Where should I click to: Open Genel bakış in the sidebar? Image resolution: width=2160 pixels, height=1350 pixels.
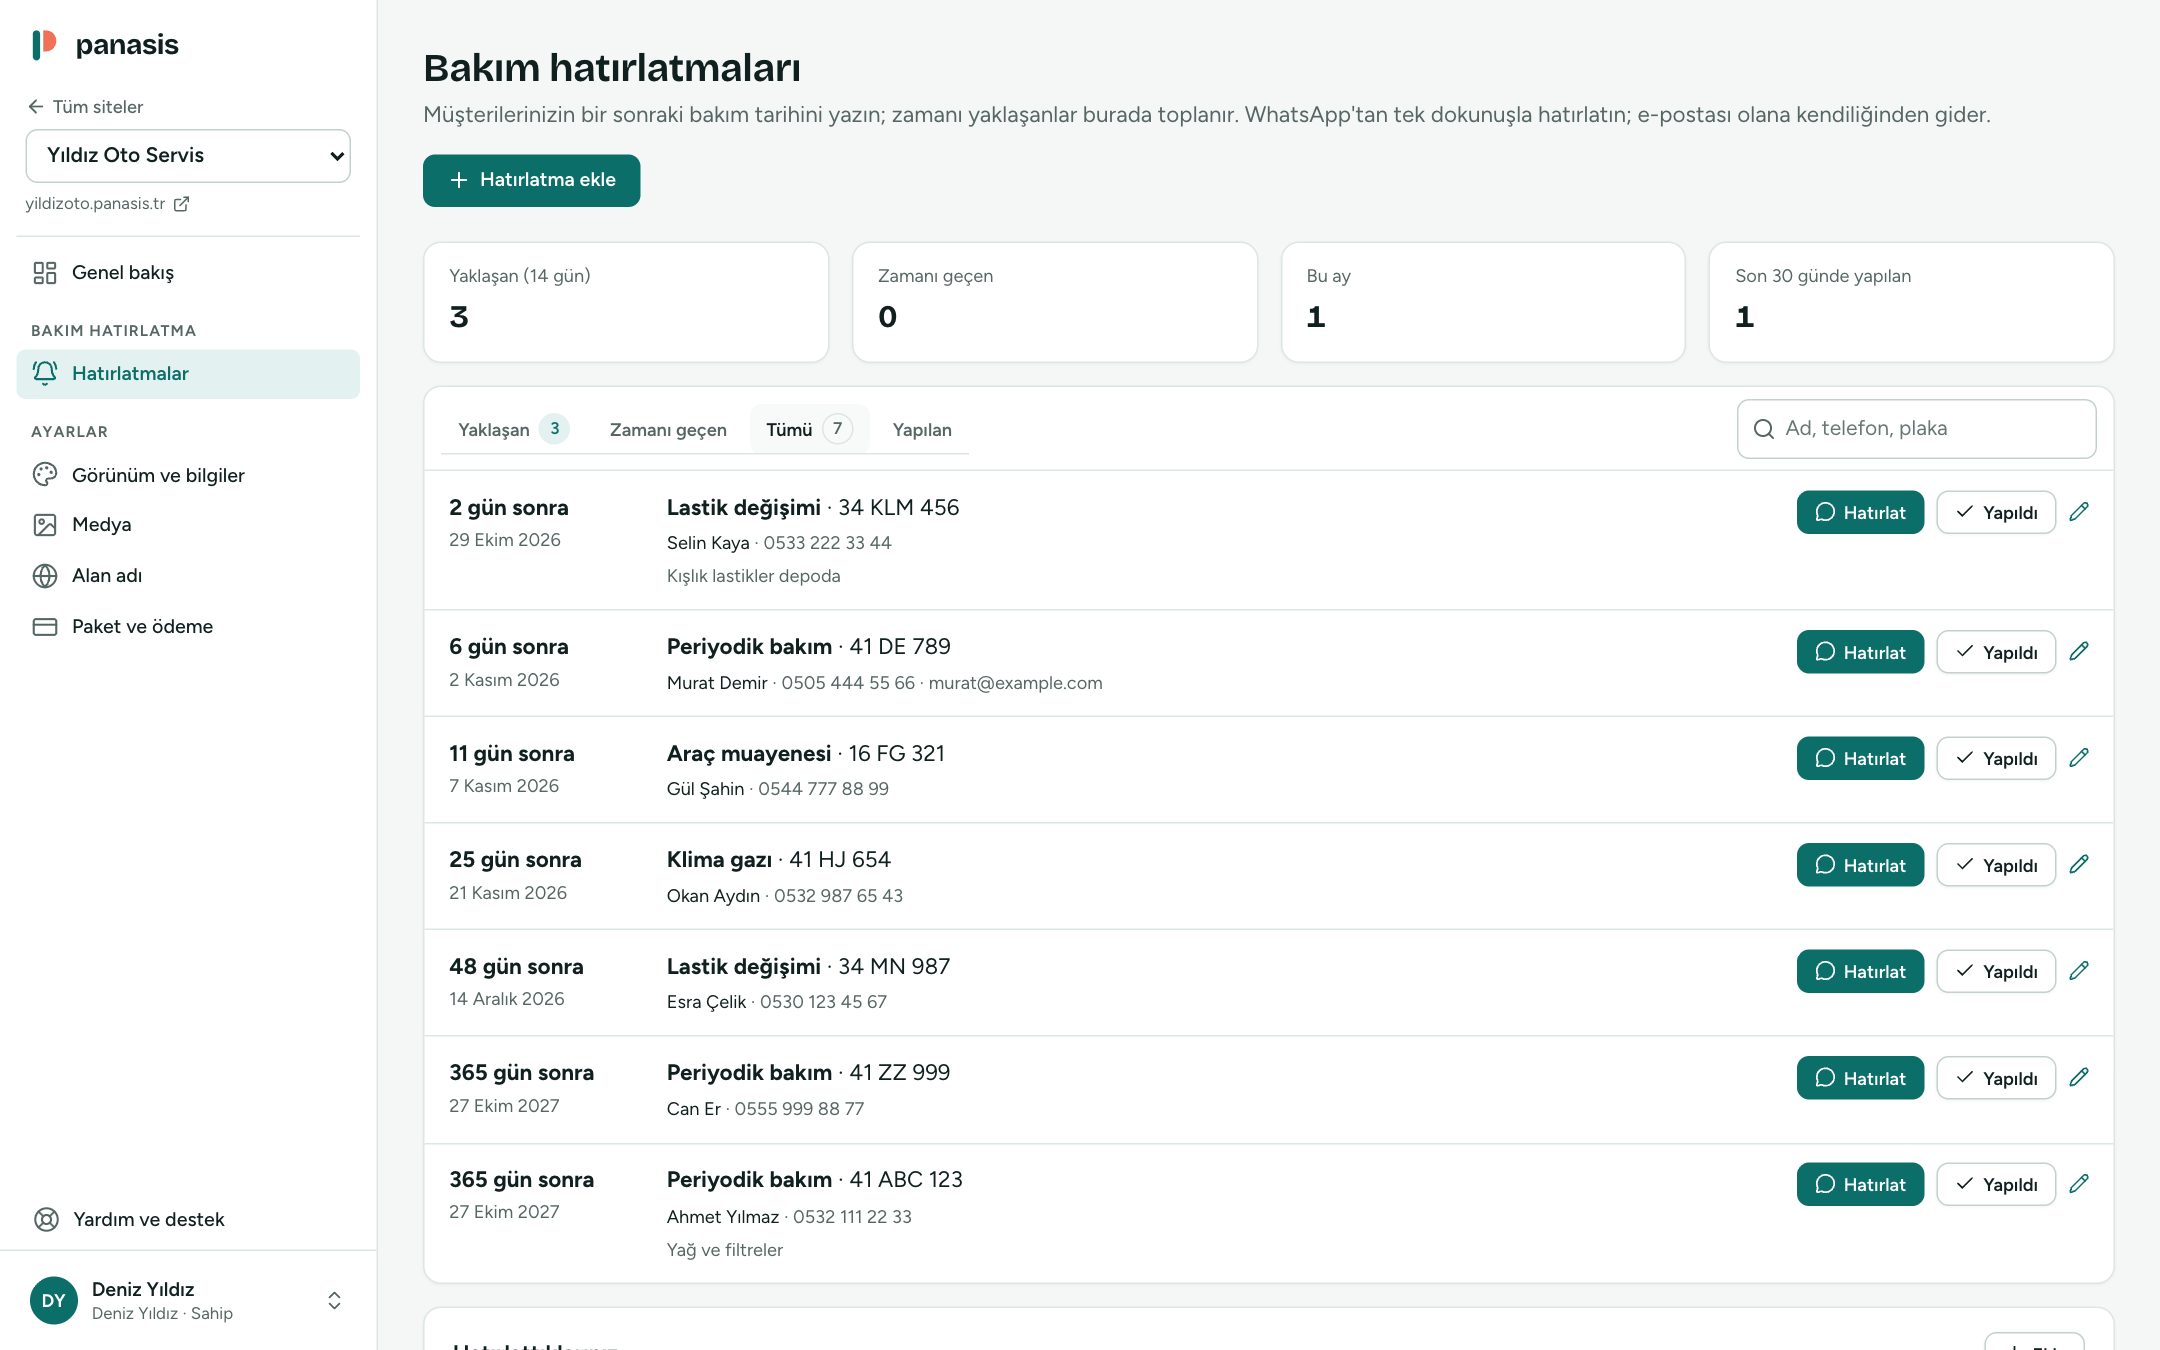pyautogui.click(x=188, y=273)
